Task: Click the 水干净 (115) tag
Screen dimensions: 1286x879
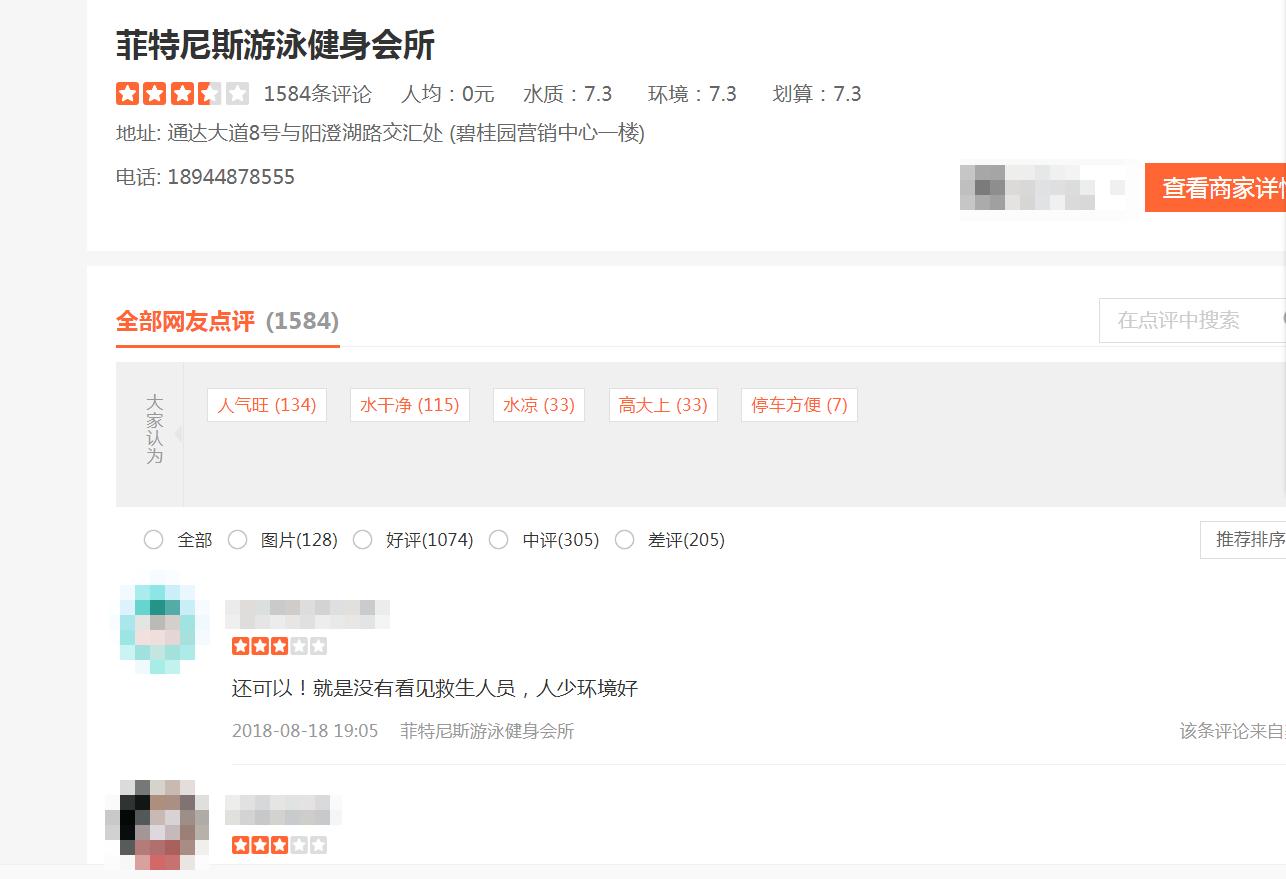Action: point(409,405)
